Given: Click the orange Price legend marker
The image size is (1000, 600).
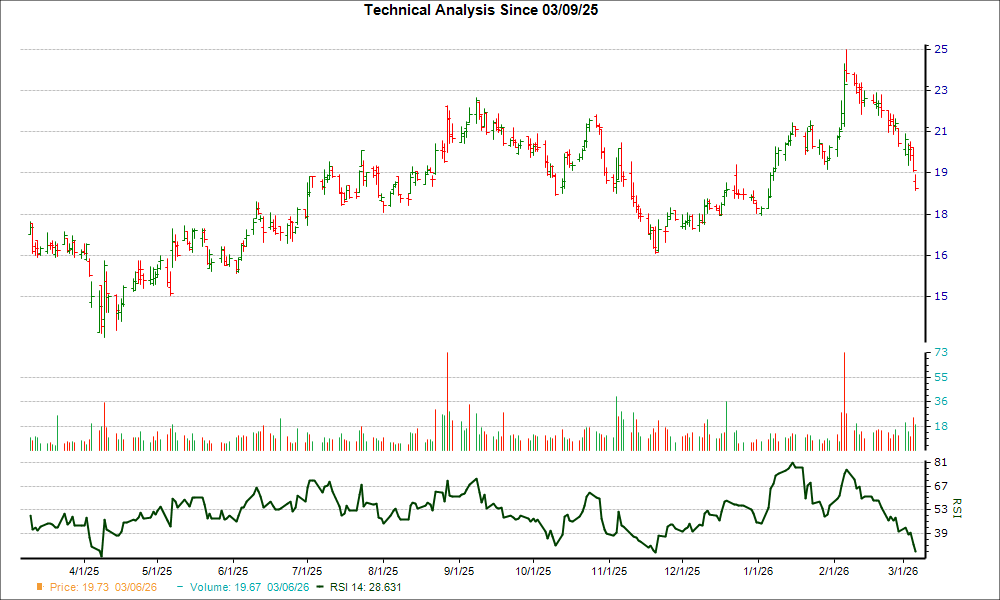Looking at the screenshot, I should (x=38, y=587).
